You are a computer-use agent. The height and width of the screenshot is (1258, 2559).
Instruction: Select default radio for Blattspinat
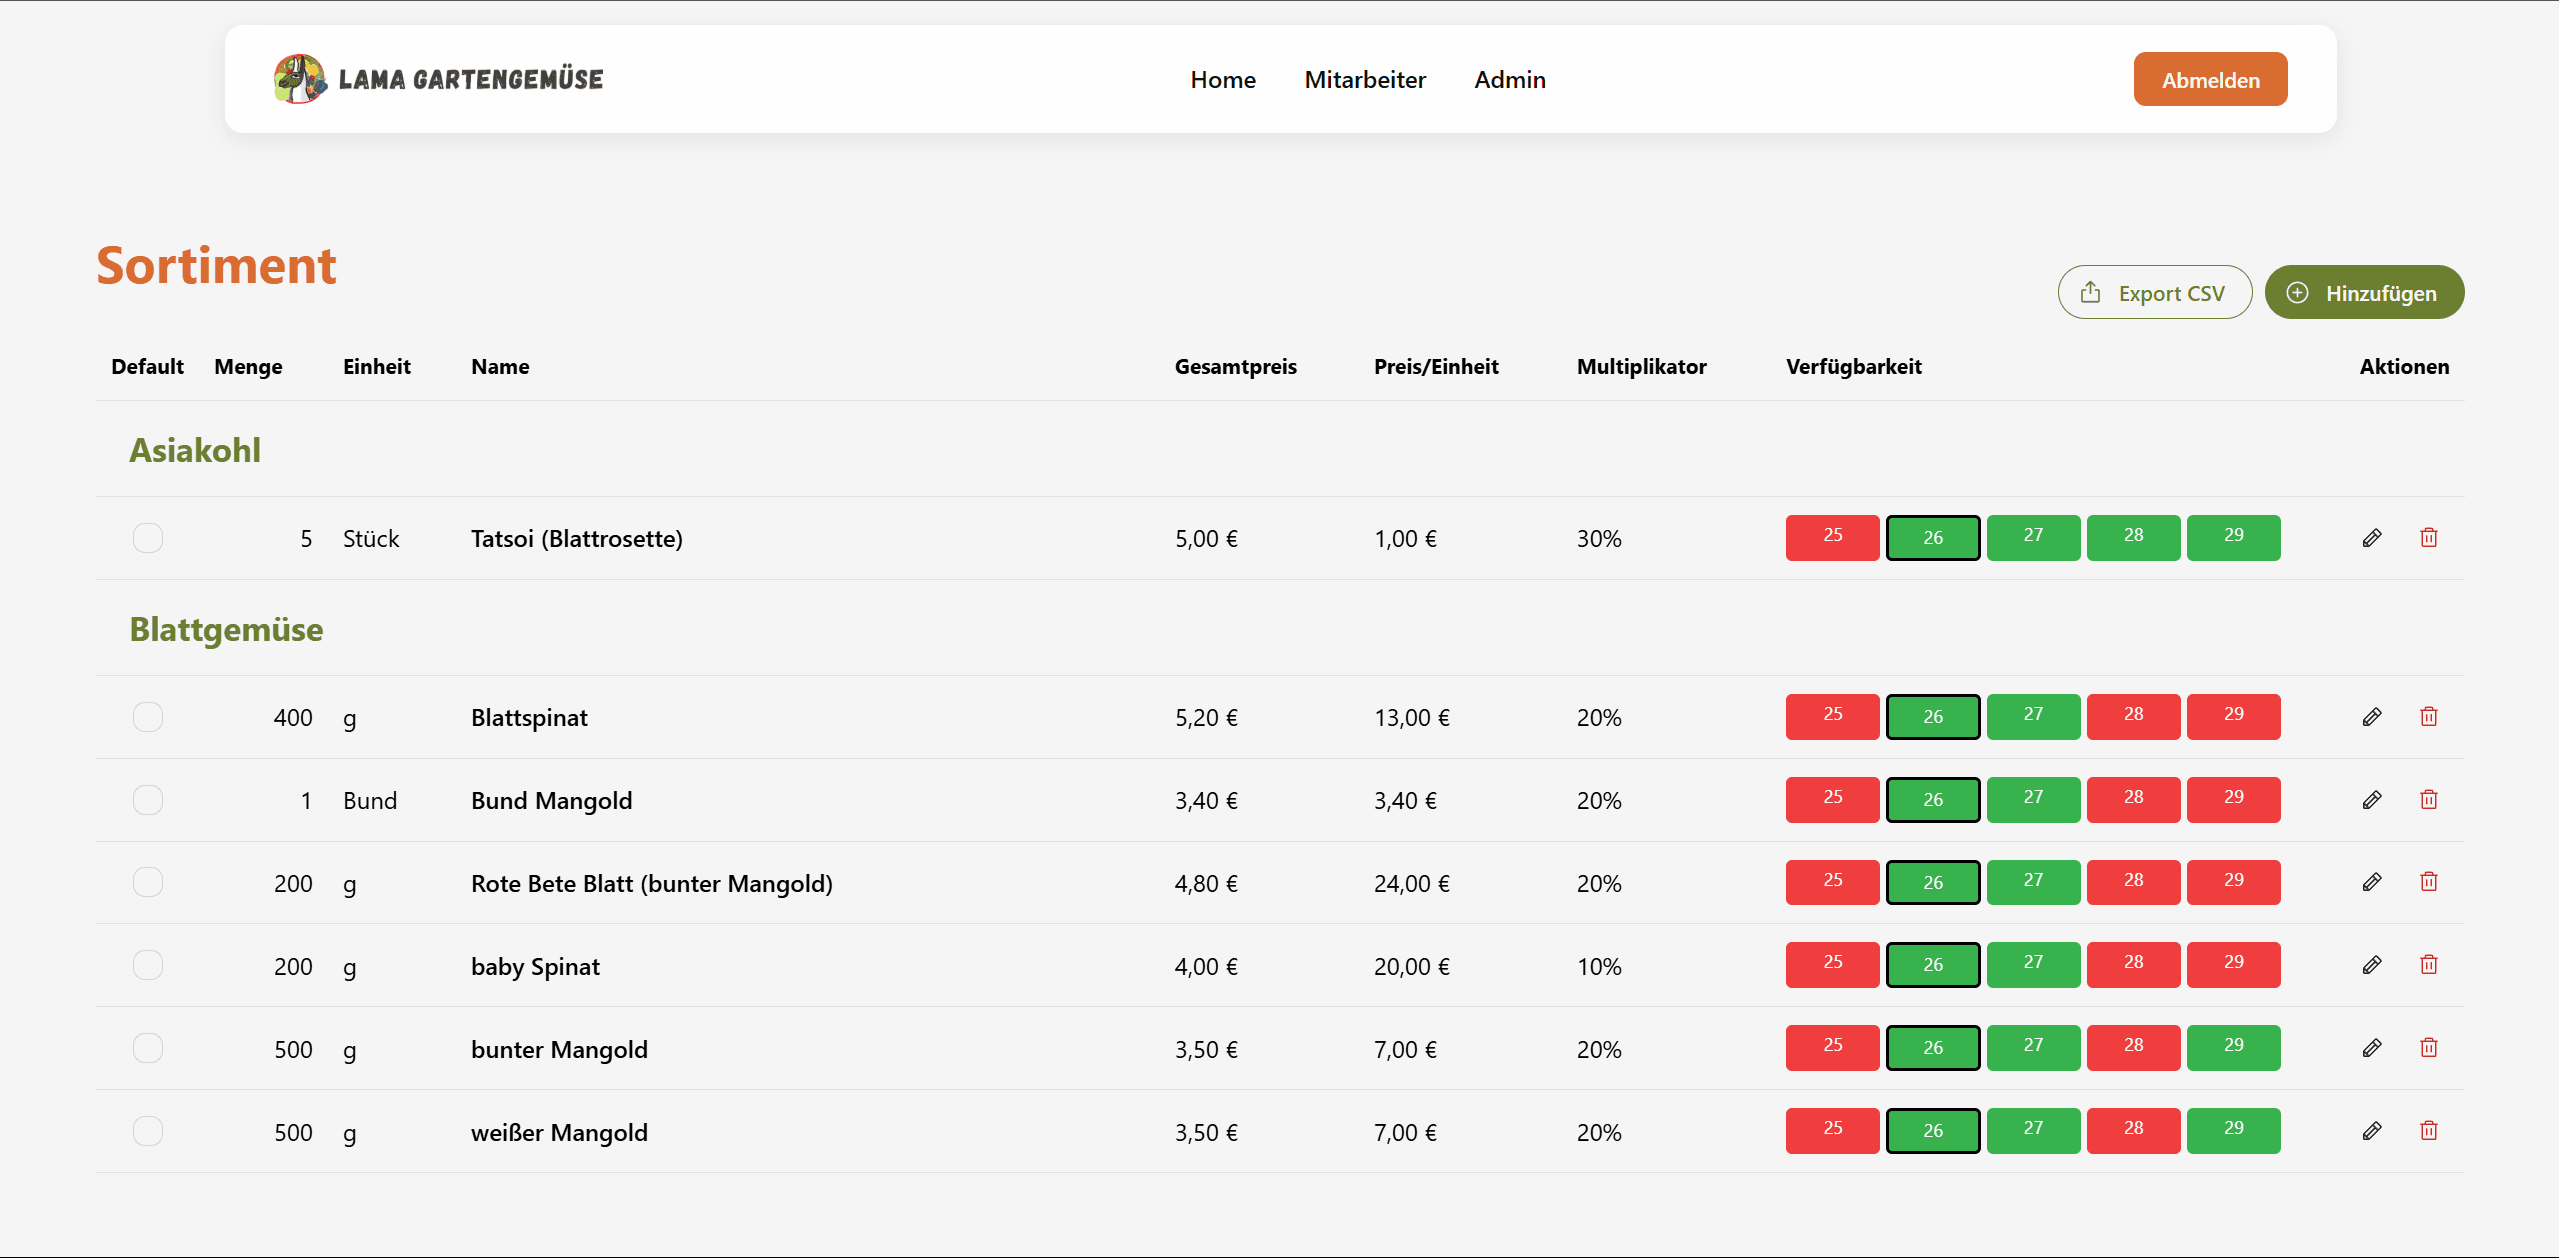(x=148, y=717)
